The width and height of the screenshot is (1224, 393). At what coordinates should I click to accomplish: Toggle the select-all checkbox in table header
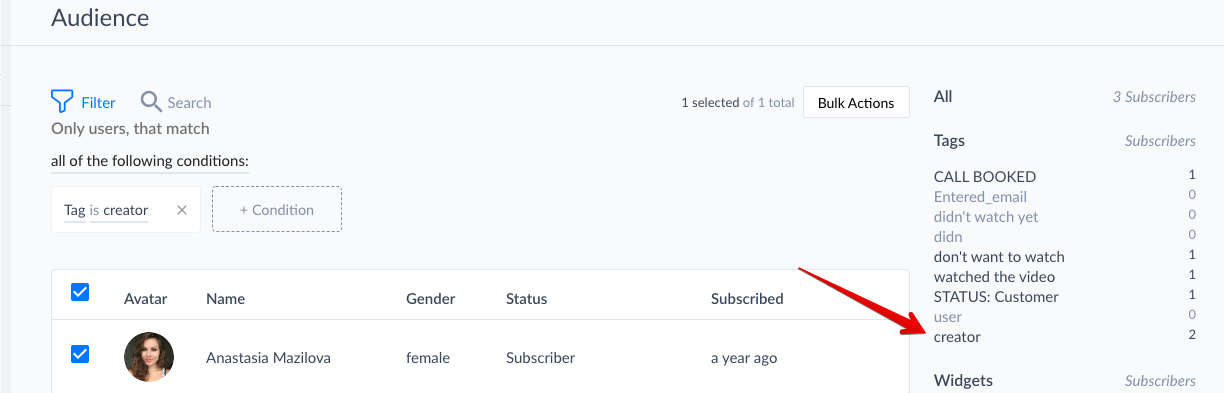[x=80, y=292]
